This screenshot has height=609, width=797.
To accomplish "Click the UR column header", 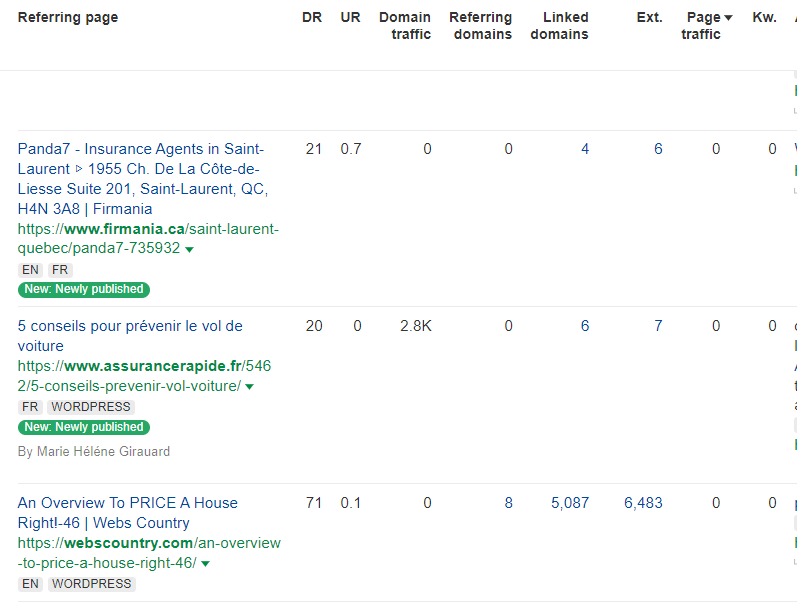I will click(x=350, y=17).
